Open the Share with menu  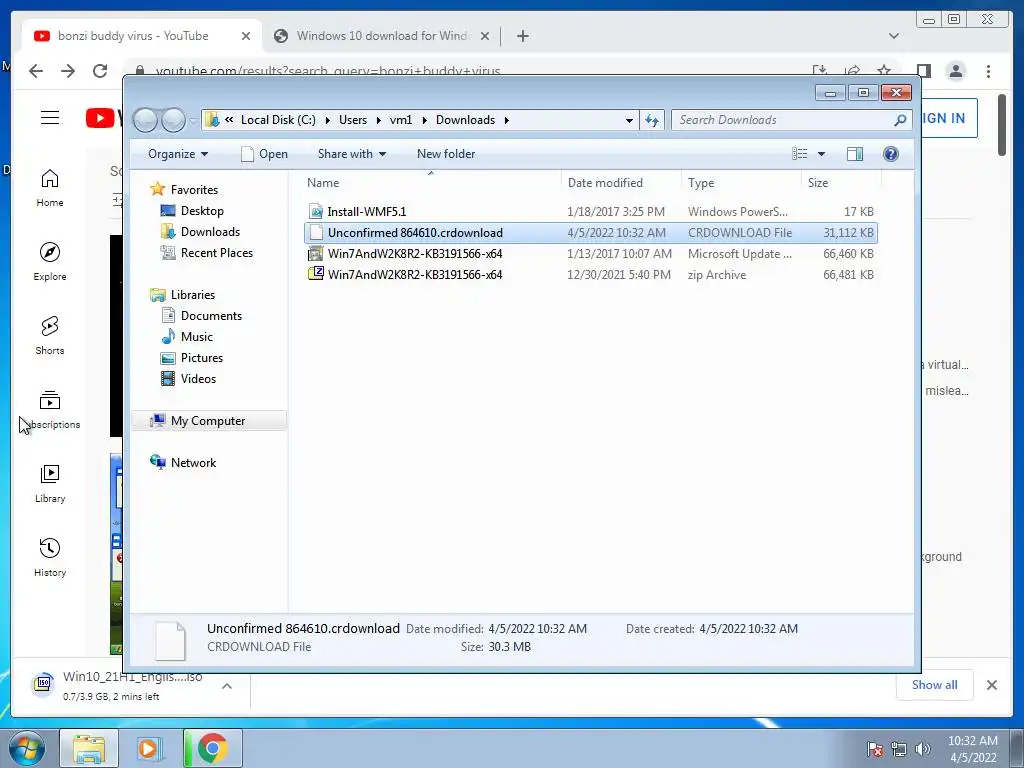351,154
